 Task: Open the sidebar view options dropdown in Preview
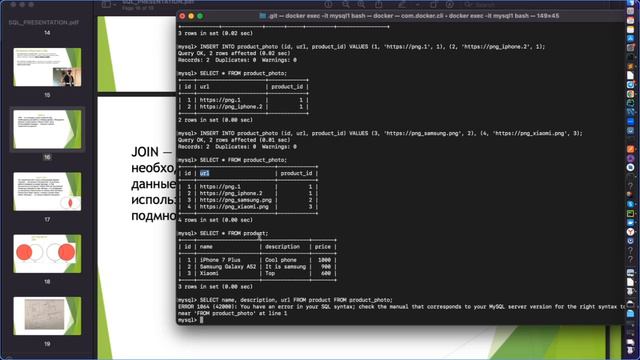tap(115, 5)
